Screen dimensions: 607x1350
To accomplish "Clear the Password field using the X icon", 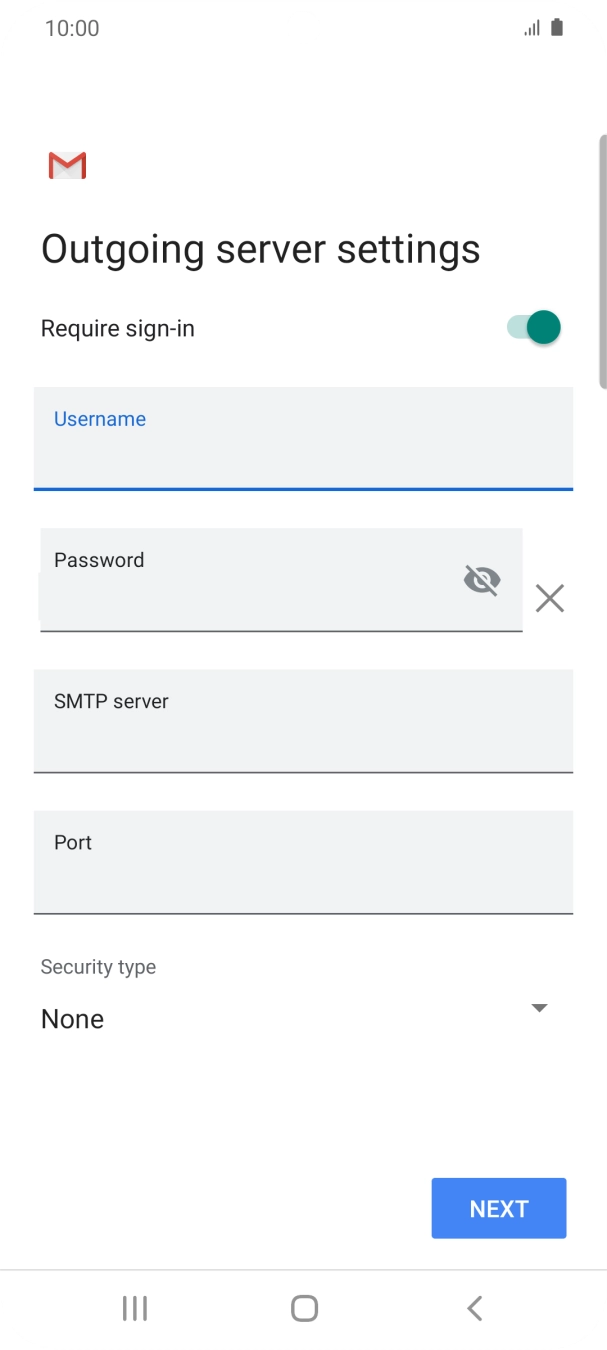I will [549, 597].
